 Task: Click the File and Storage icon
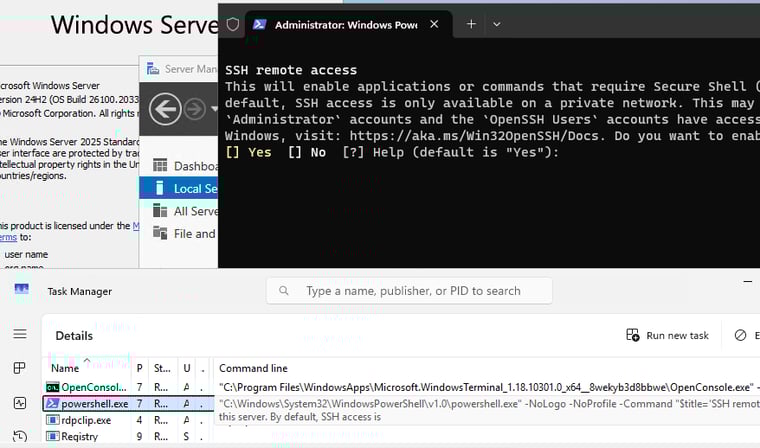pos(160,233)
